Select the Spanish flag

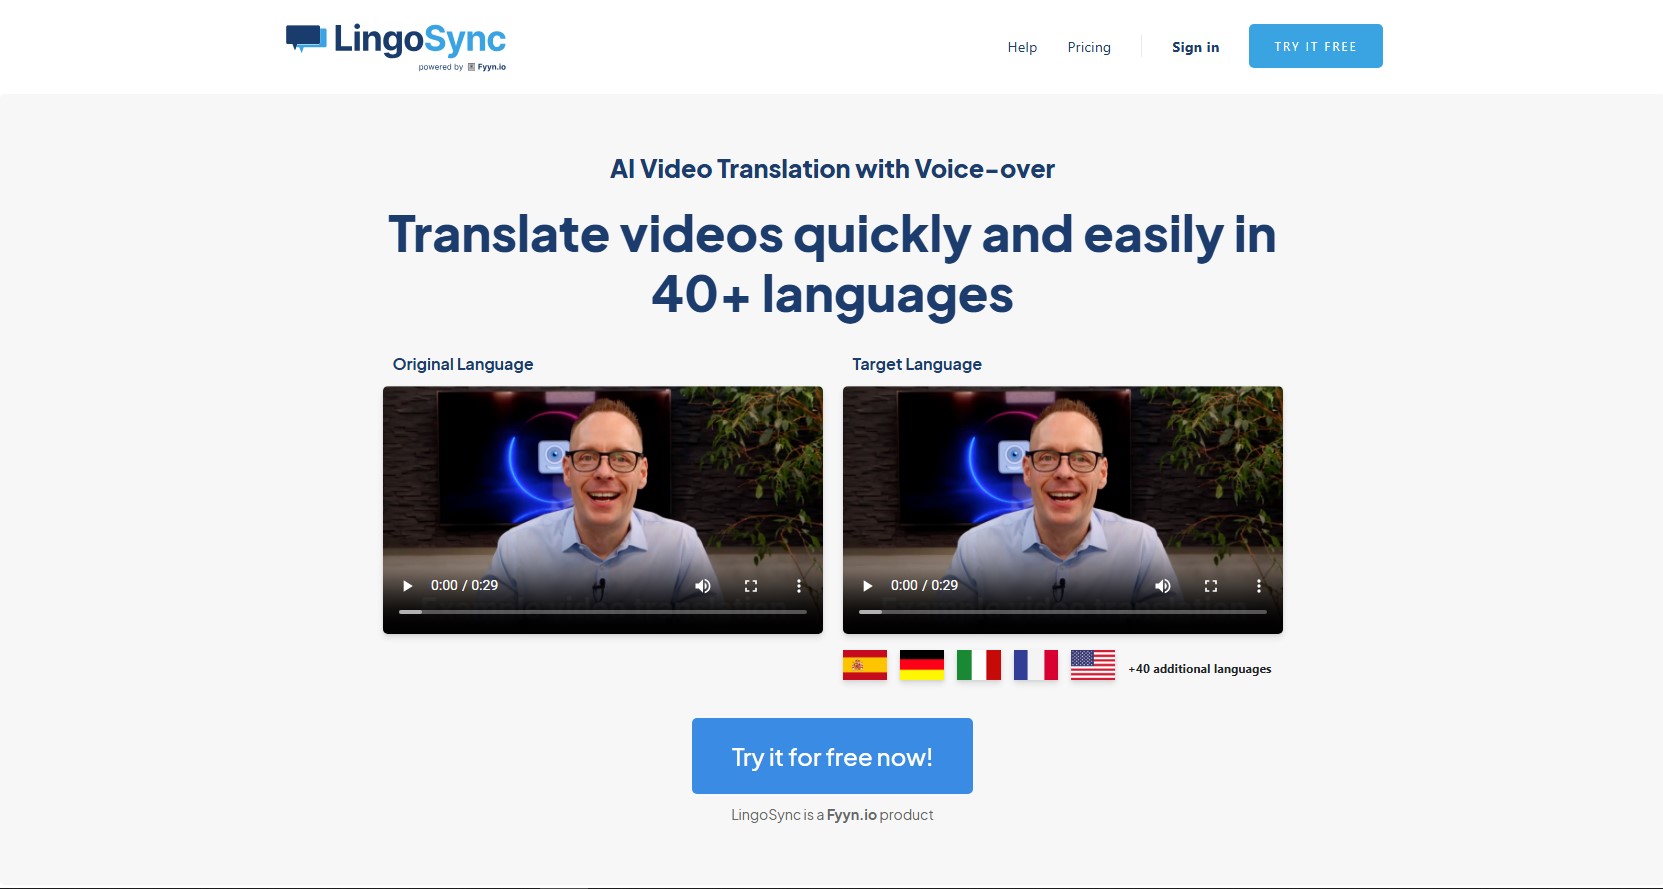tap(865, 665)
